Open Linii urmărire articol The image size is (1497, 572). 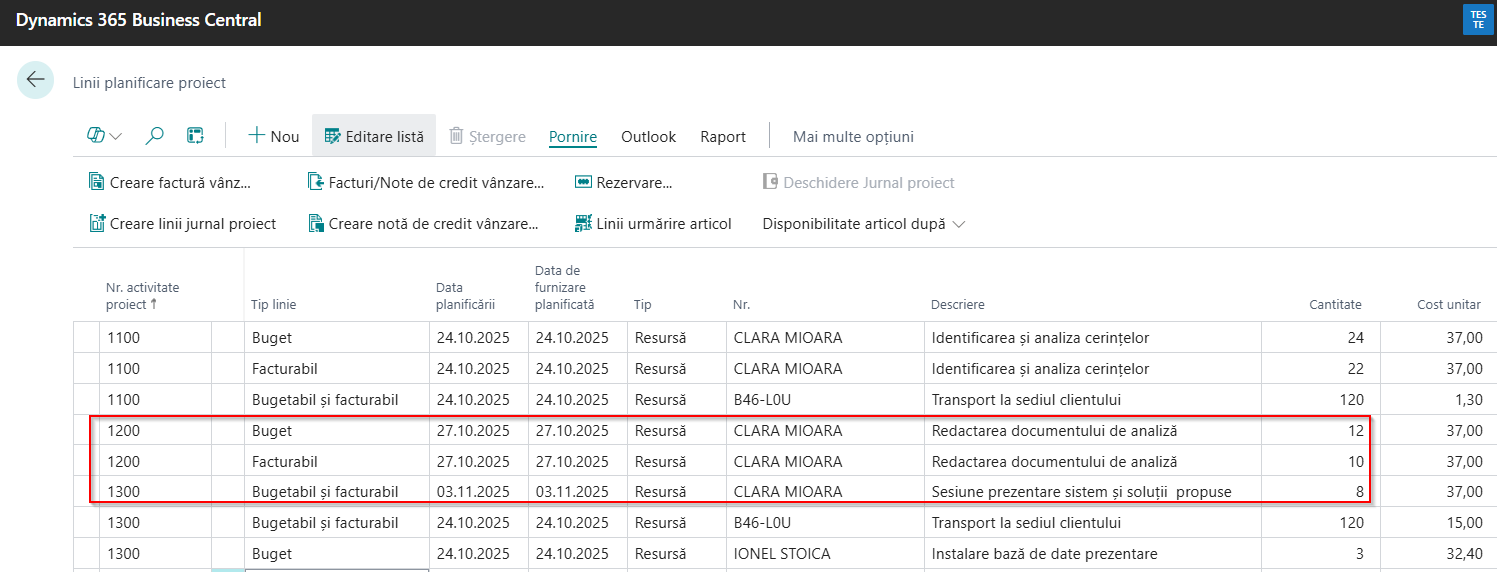click(x=654, y=224)
